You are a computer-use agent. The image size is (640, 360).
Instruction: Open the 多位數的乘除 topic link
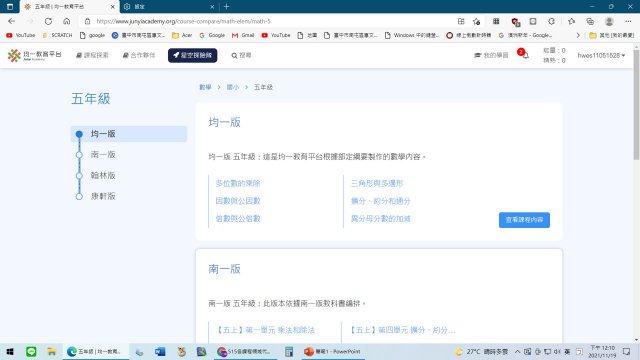point(238,183)
